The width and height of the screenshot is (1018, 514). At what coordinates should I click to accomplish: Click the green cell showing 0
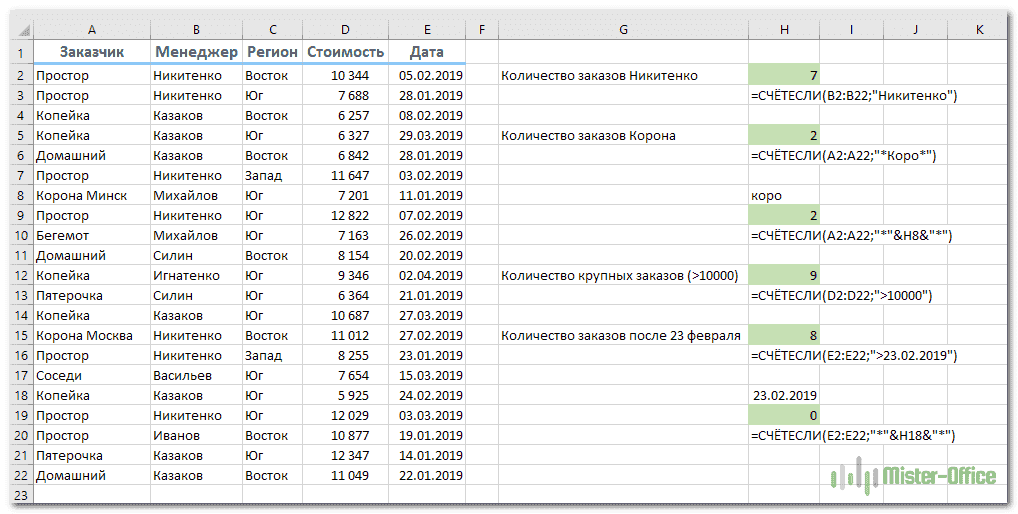pos(783,415)
